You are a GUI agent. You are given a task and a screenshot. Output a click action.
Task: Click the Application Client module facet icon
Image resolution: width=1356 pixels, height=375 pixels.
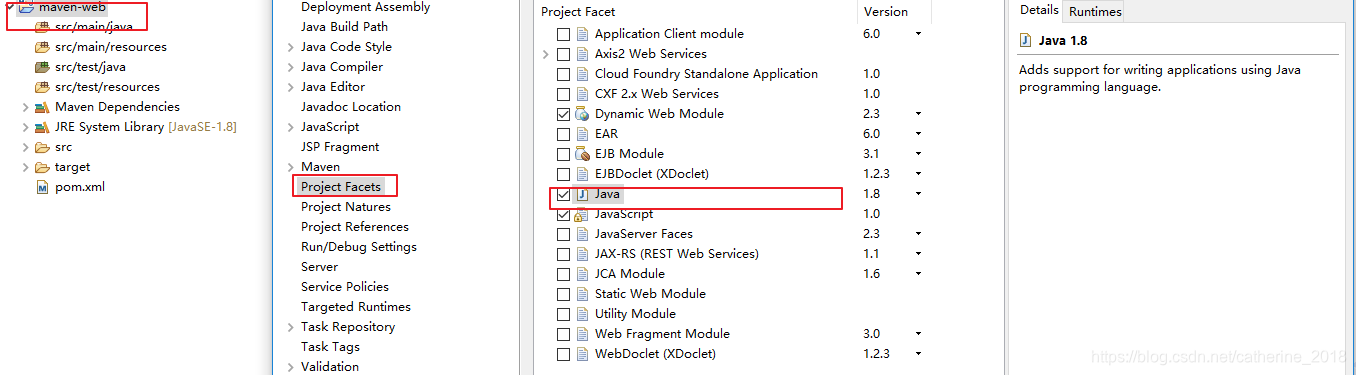pyautogui.click(x=582, y=34)
